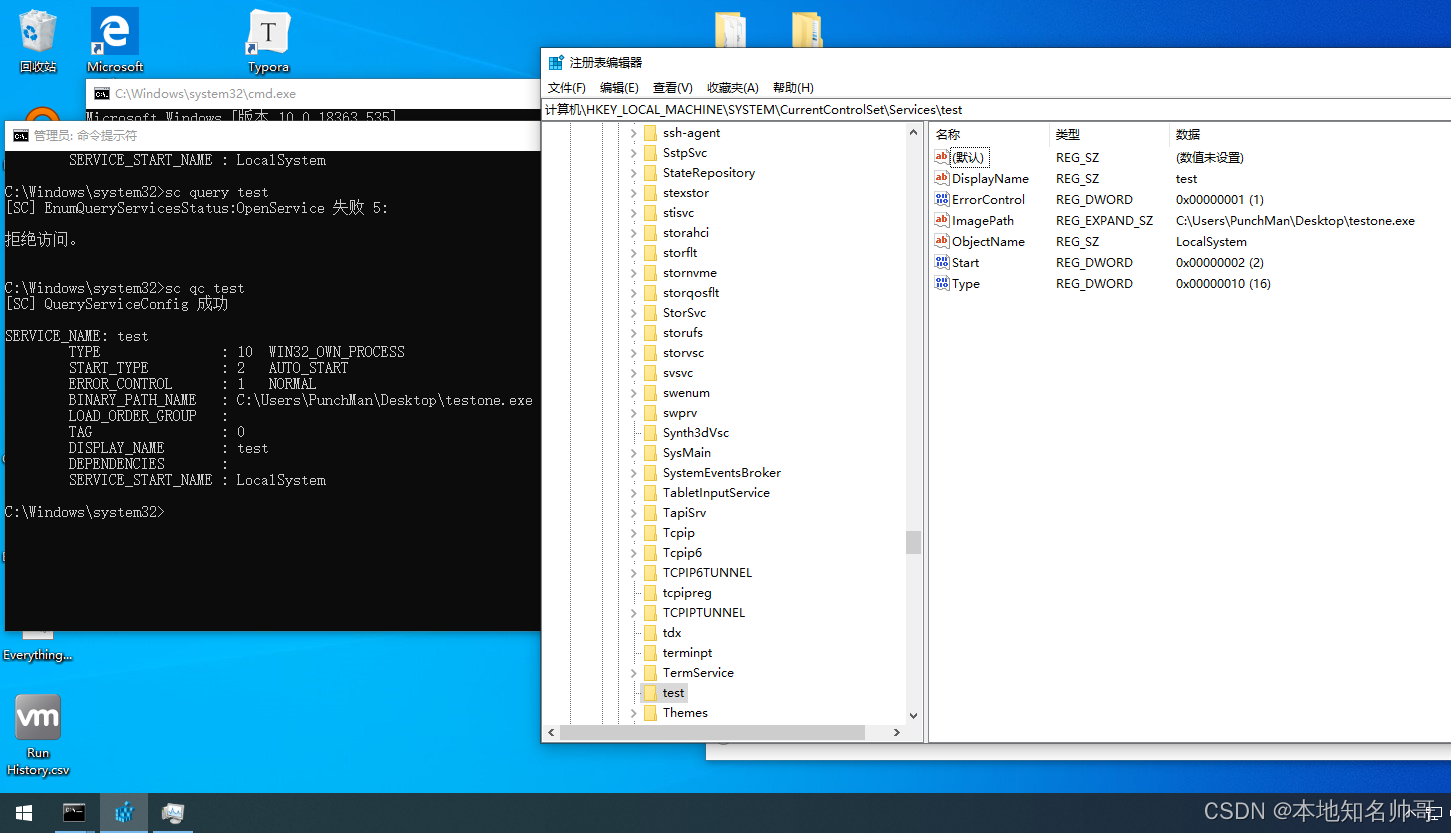Click the tree vertical scrollbar thumb

(x=913, y=542)
